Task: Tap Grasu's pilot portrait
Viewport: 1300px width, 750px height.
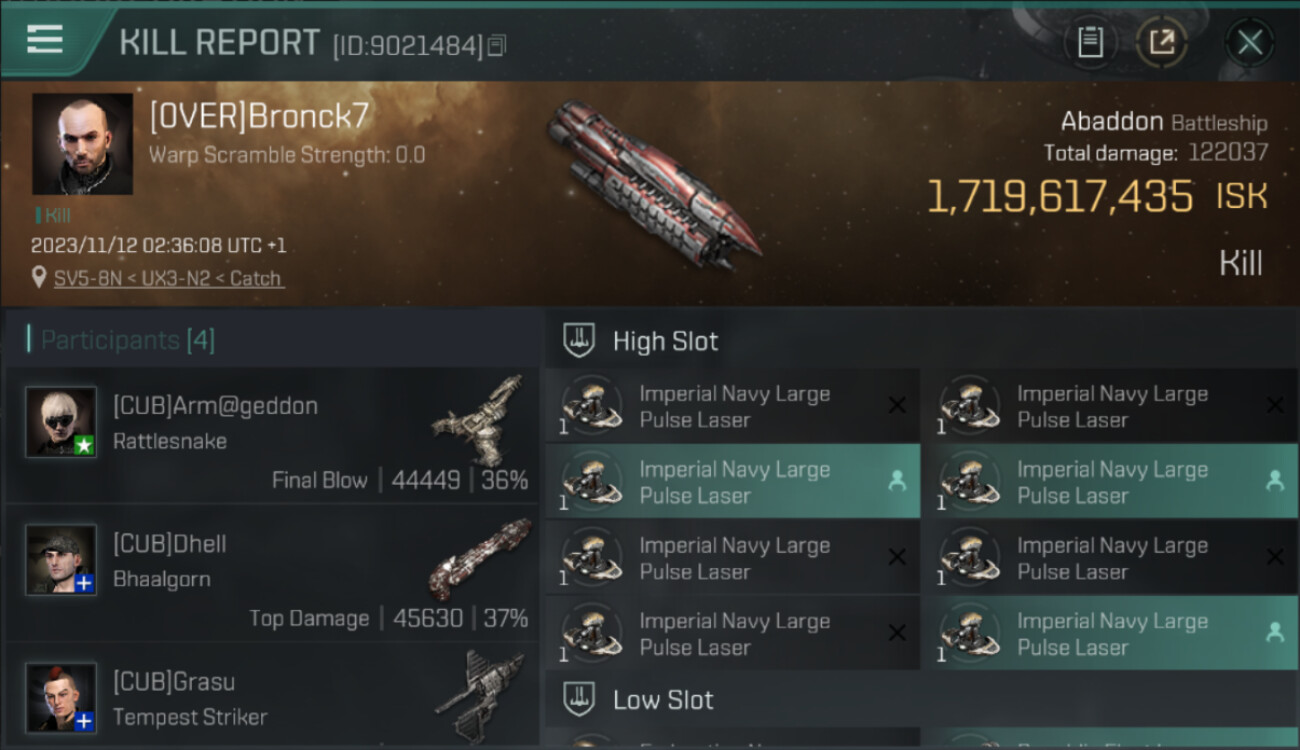Action: [61, 697]
